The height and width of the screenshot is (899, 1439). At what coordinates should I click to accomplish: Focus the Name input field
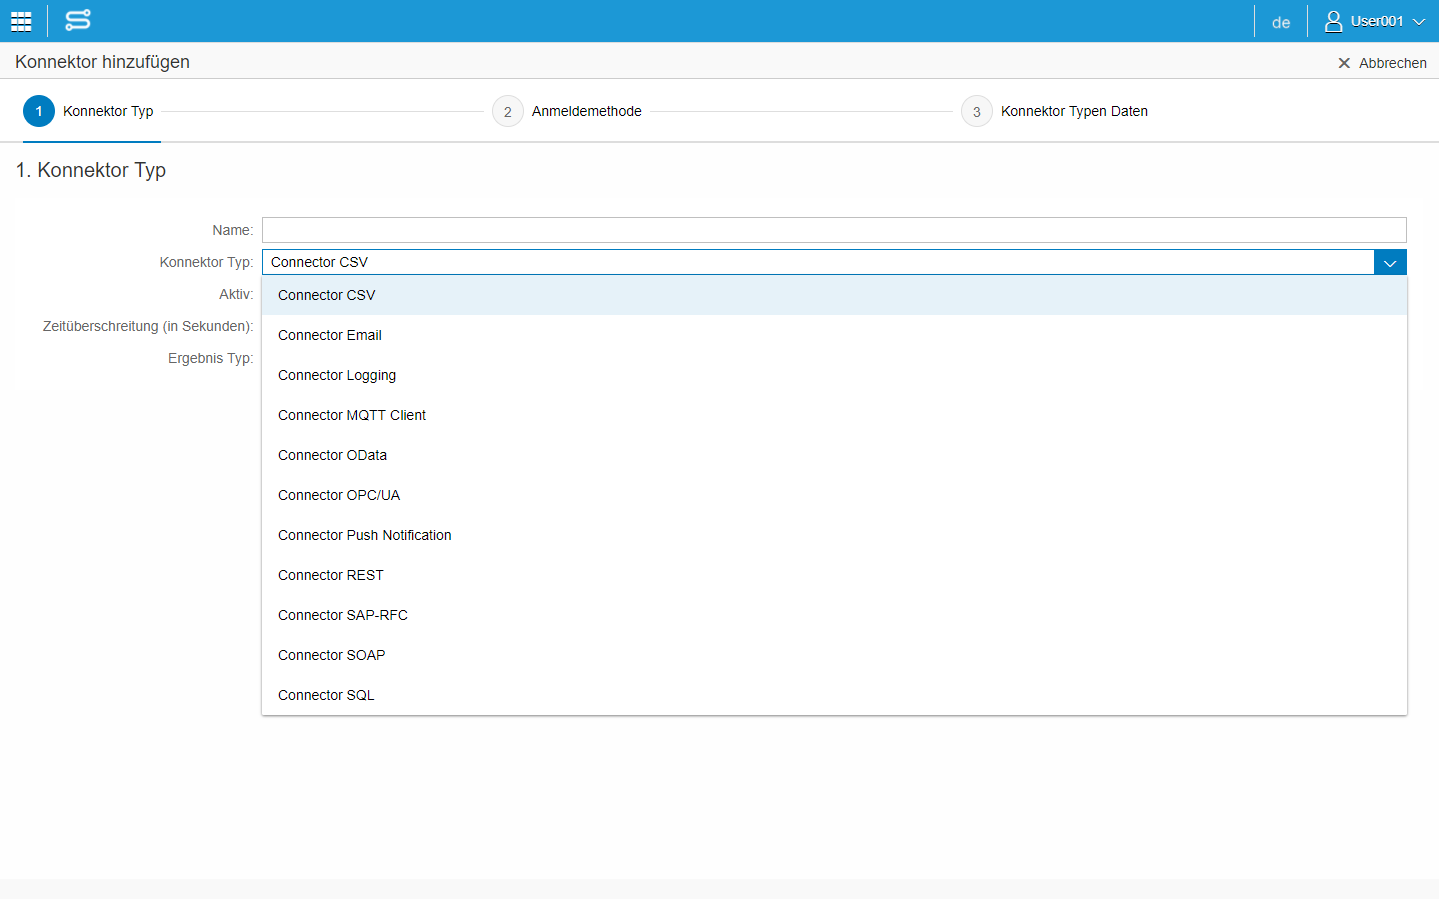coord(834,230)
